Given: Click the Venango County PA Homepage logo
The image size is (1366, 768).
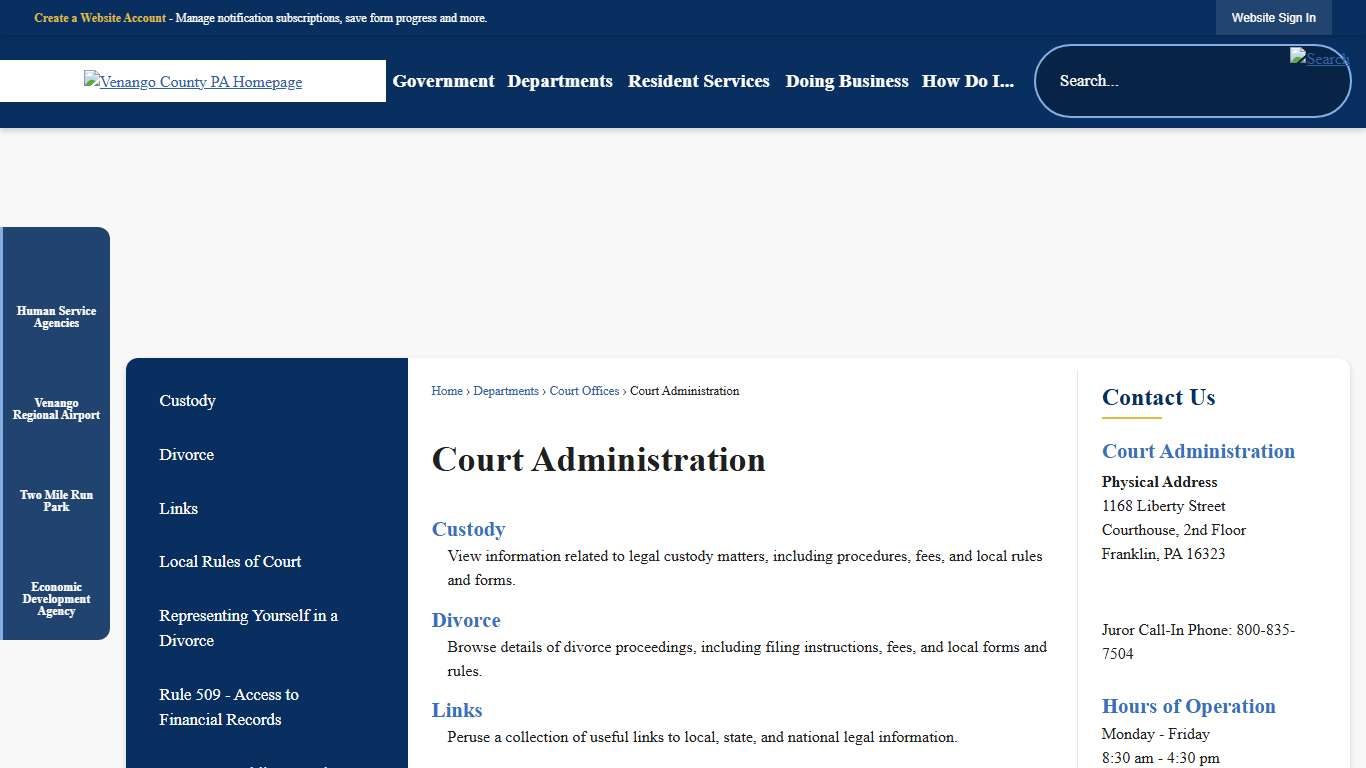Looking at the screenshot, I should click(192, 81).
